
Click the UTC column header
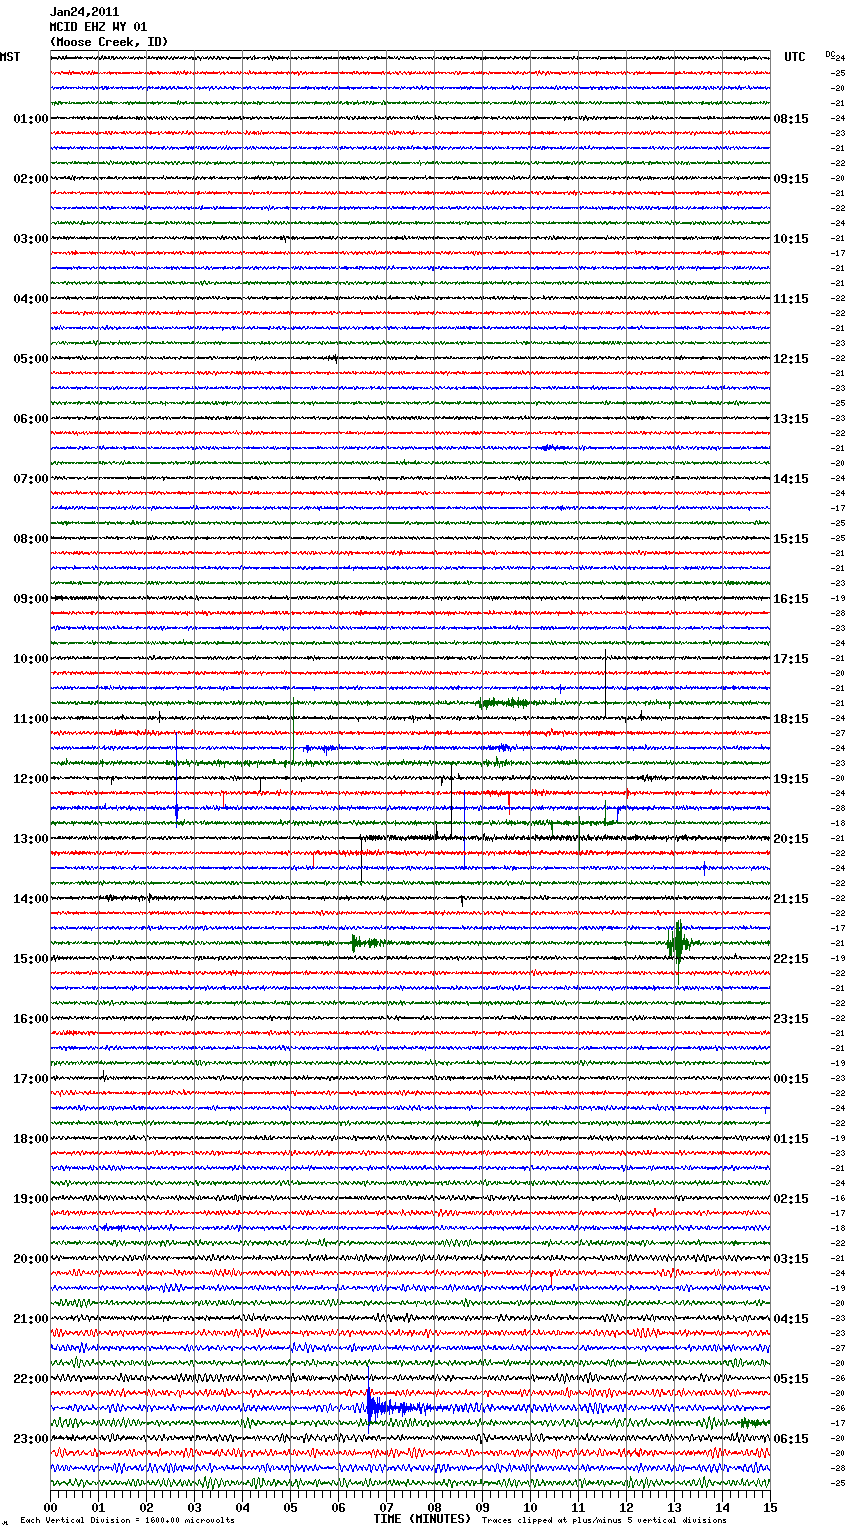794,57
